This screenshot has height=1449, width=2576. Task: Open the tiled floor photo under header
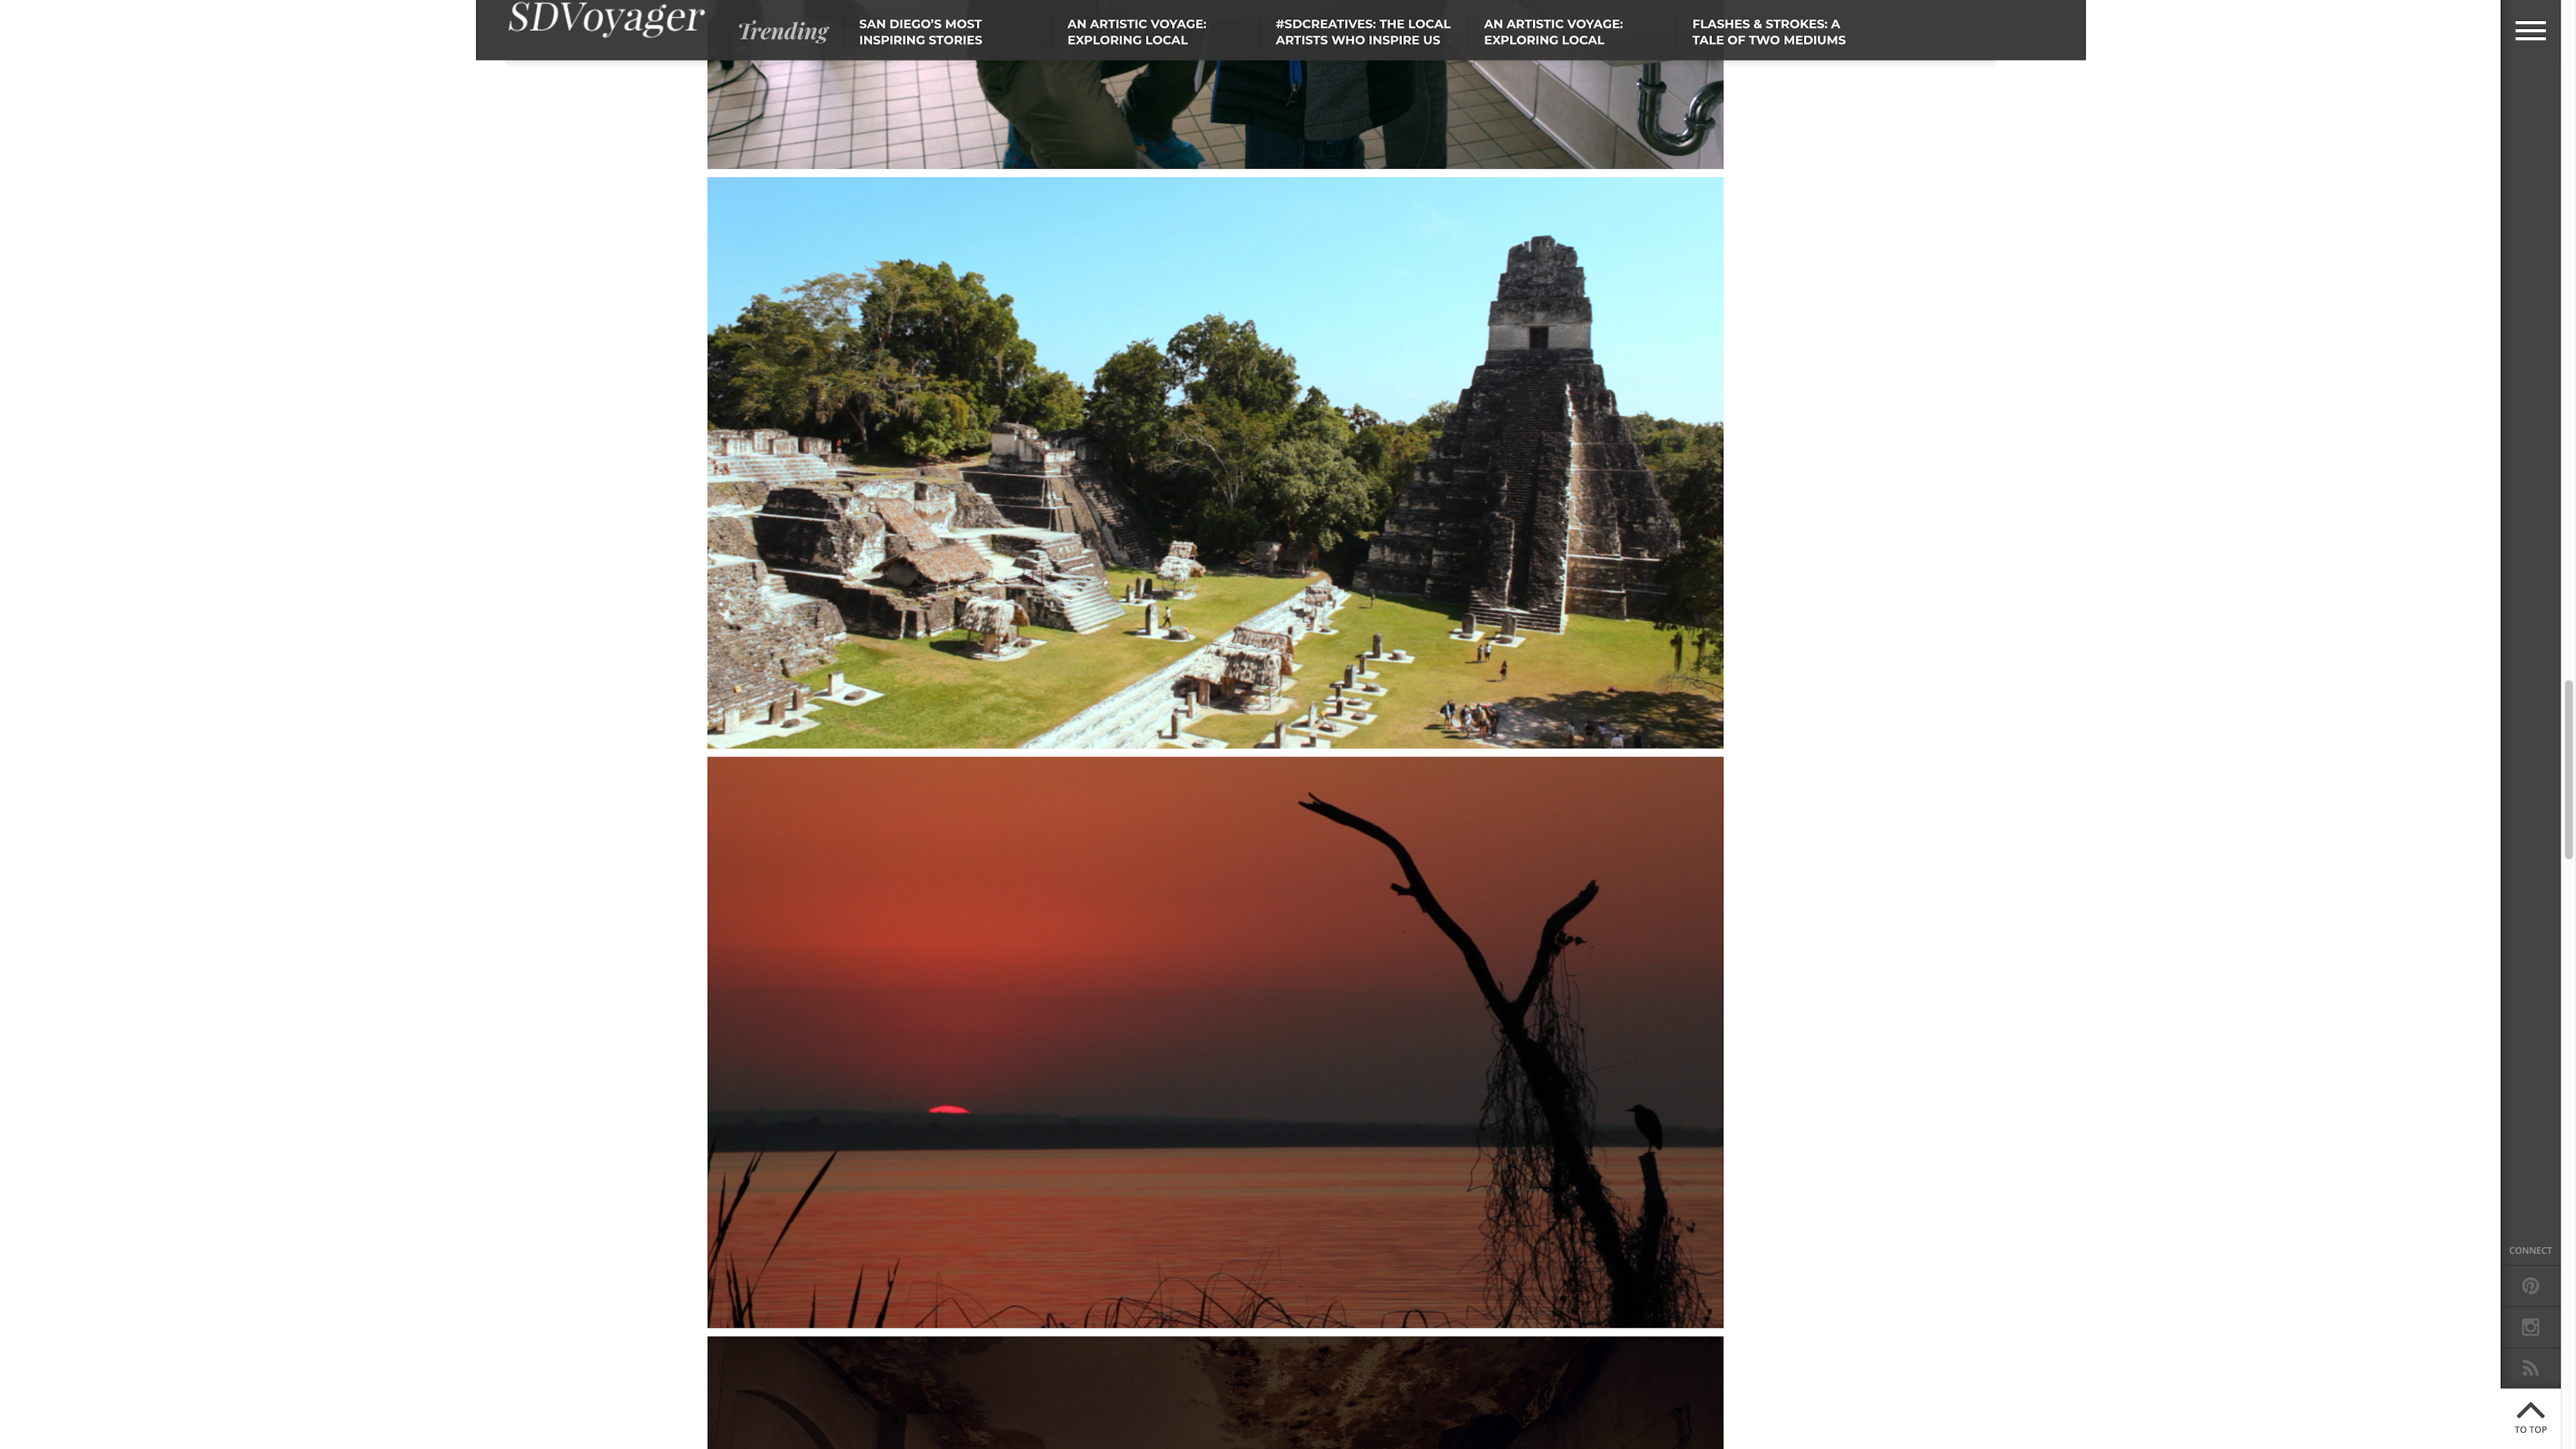click(1214, 114)
